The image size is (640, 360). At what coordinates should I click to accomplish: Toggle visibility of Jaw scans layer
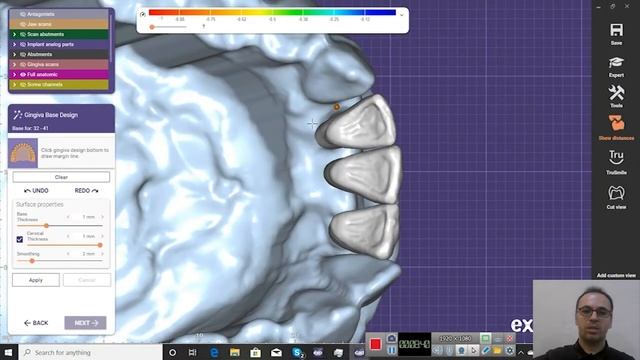coord(23,24)
